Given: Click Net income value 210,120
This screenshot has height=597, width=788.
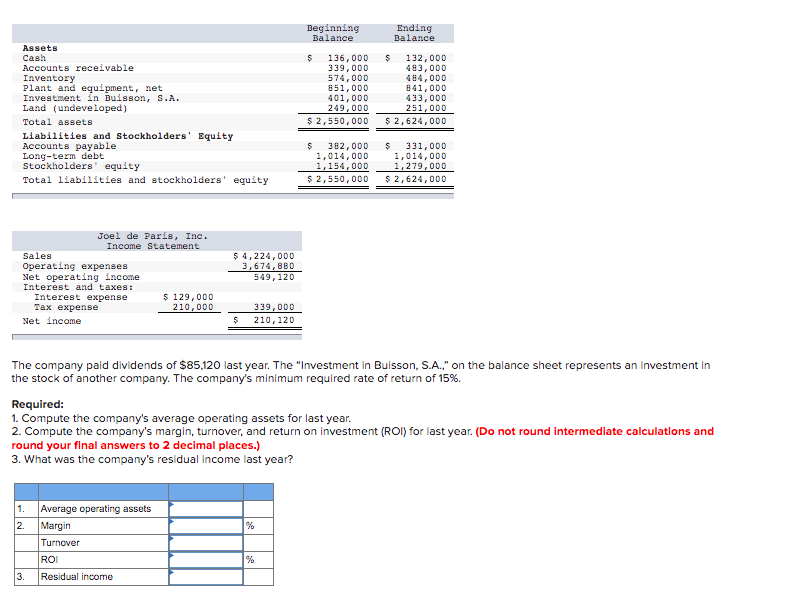Looking at the screenshot, I should 274,320.
